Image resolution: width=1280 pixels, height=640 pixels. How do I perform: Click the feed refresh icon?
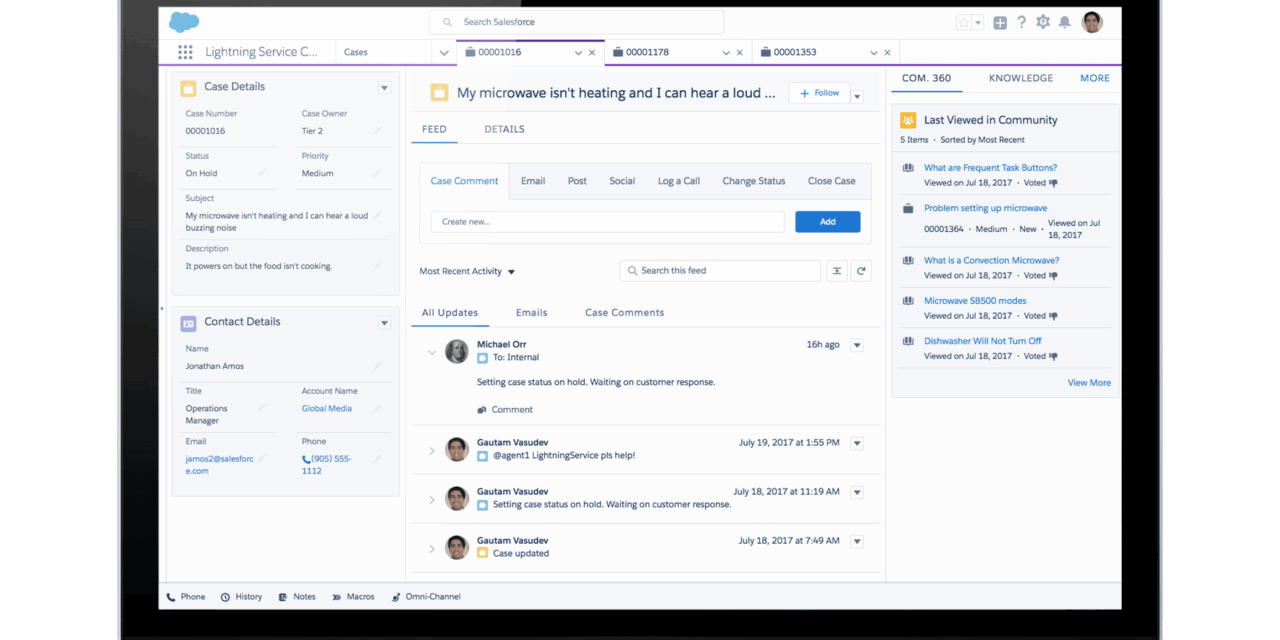(861, 270)
